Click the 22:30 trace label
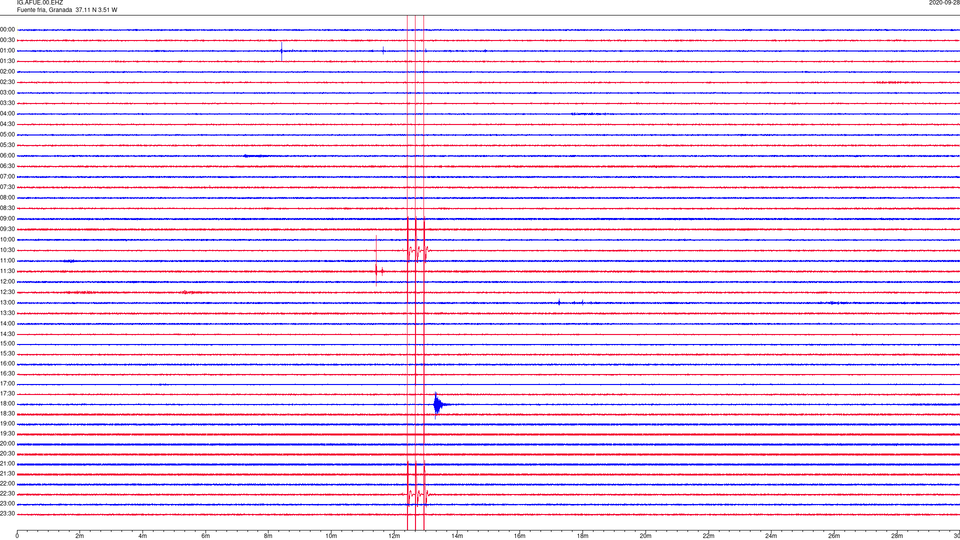The image size is (960, 540). pos(7,494)
